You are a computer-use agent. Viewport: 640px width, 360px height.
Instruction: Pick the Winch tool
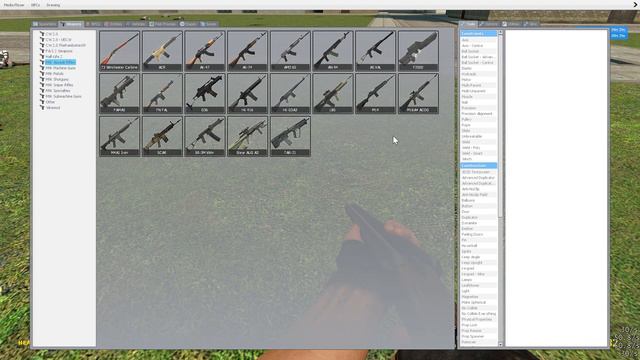479,159
